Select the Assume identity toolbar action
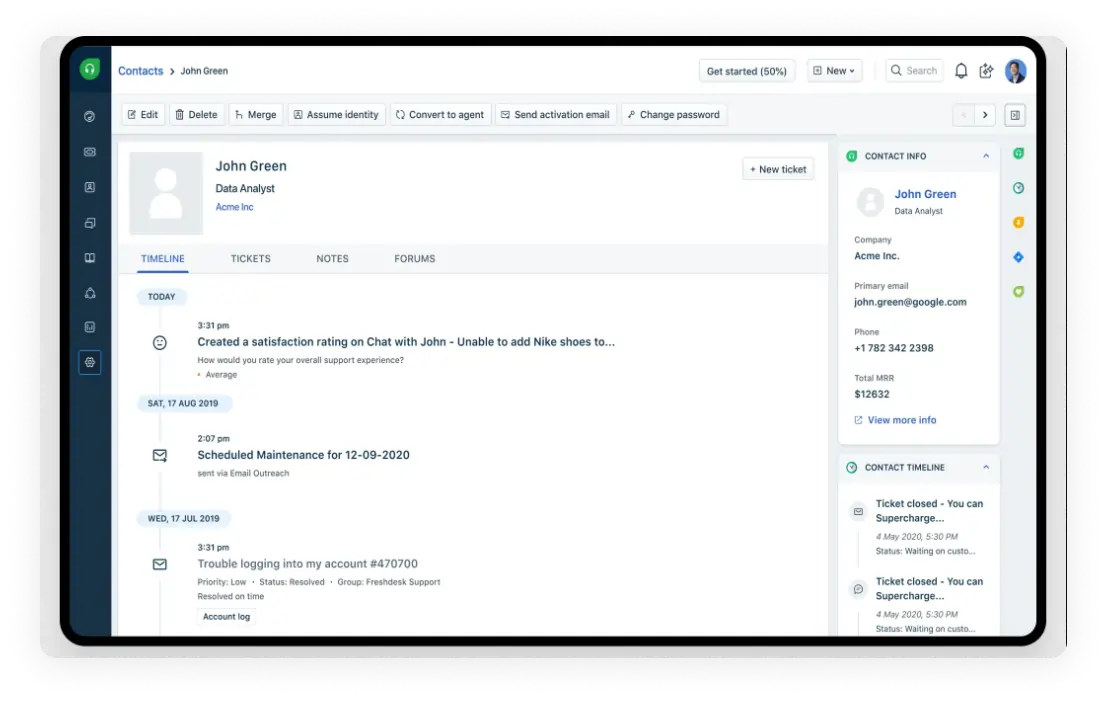The image size is (1107, 702). (337, 114)
